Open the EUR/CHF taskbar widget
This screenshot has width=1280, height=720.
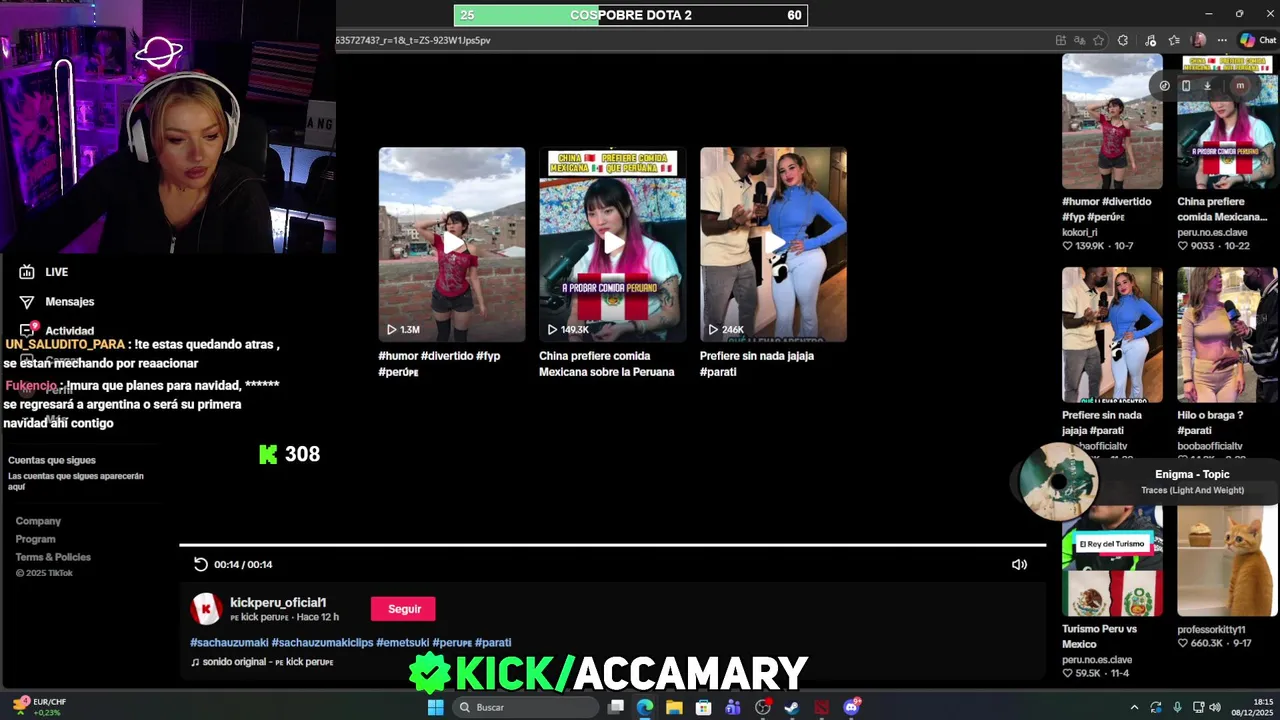(41, 707)
